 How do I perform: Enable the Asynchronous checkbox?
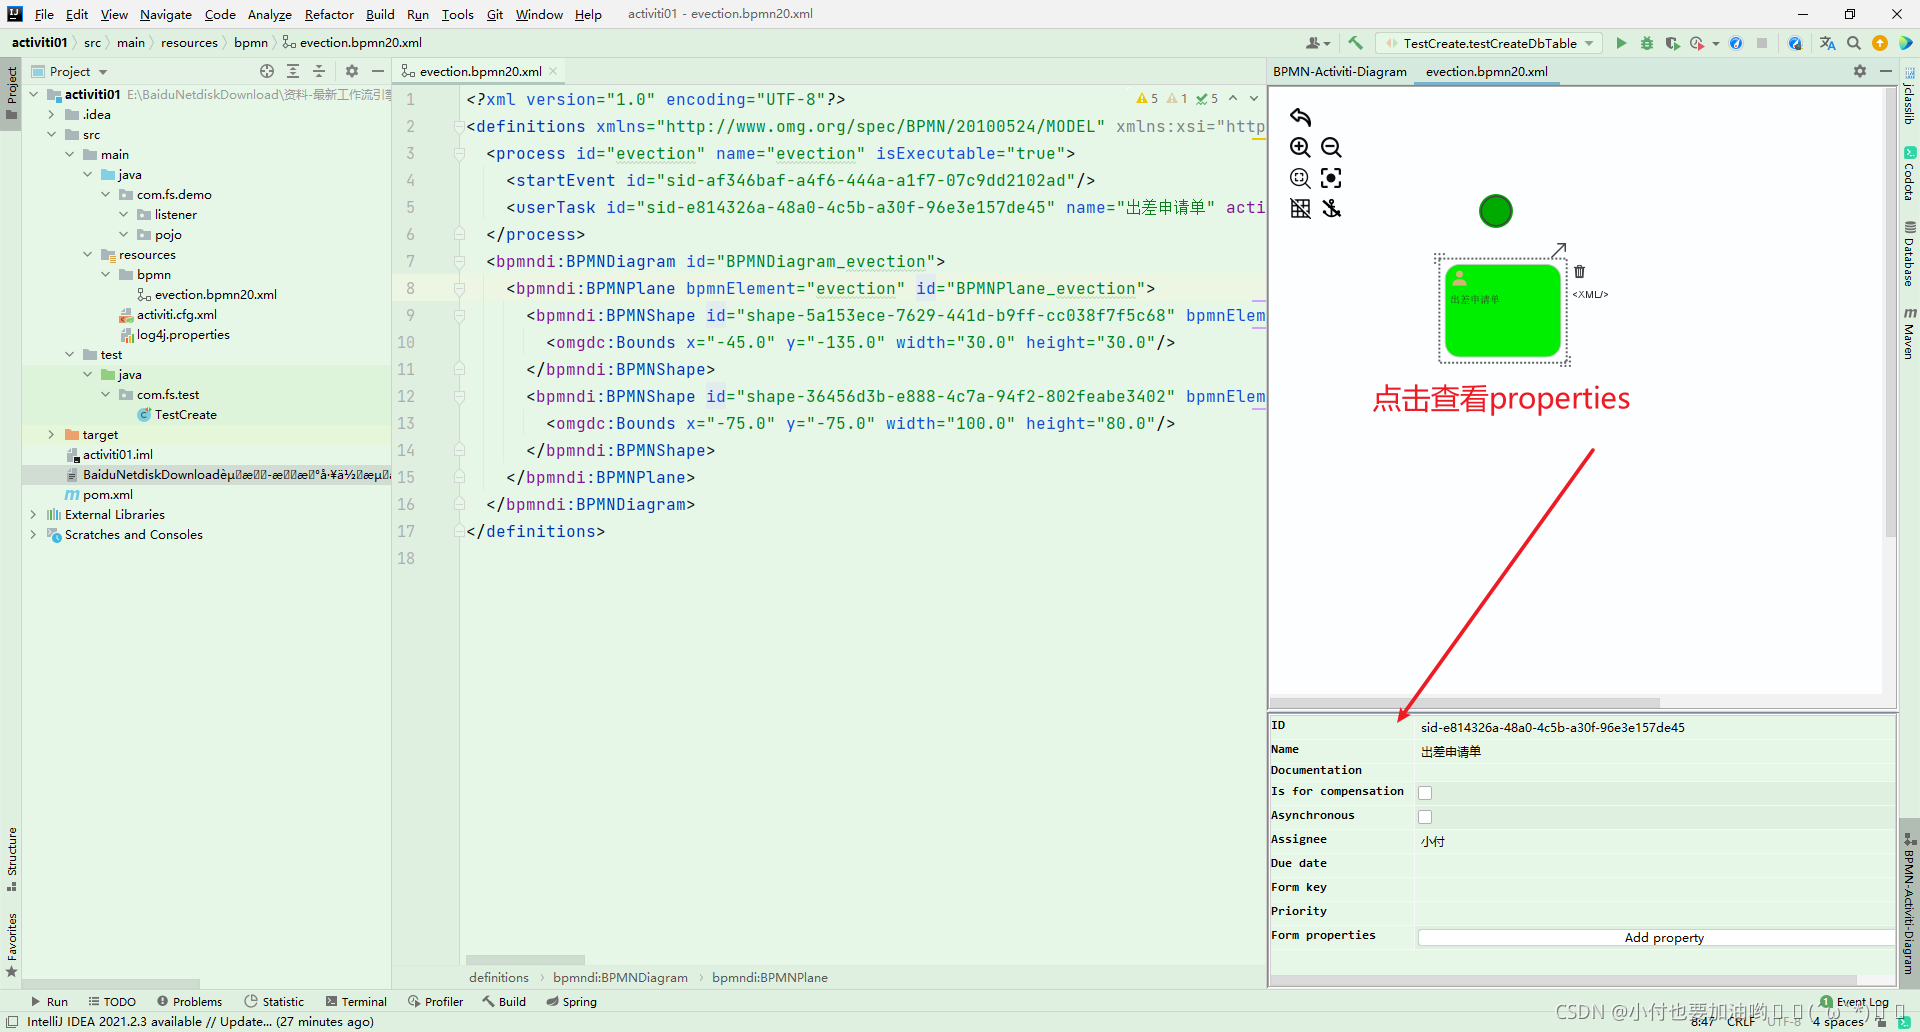click(1425, 817)
